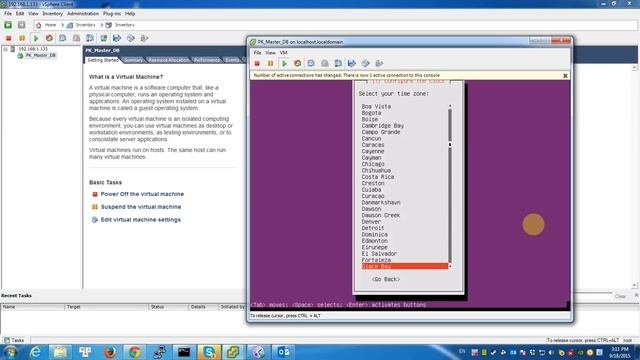This screenshot has height=360, width=640.
Task: Click the green Power On icon in vSphere main toolbar
Action: coord(36,38)
